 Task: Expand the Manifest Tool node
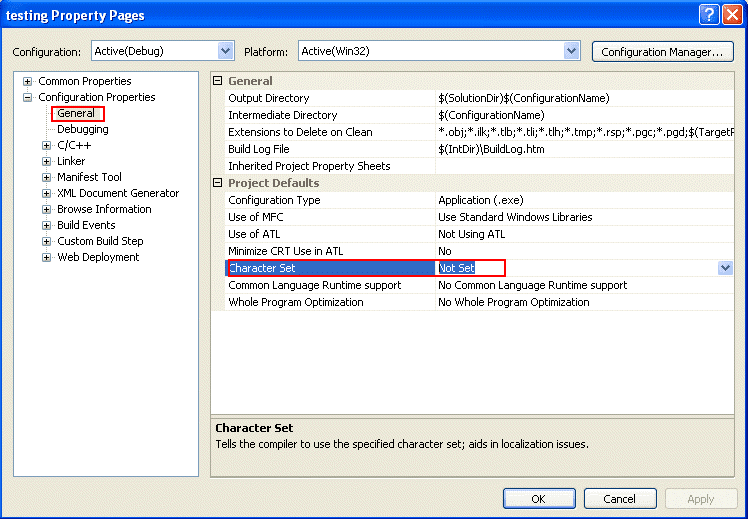tap(46, 177)
